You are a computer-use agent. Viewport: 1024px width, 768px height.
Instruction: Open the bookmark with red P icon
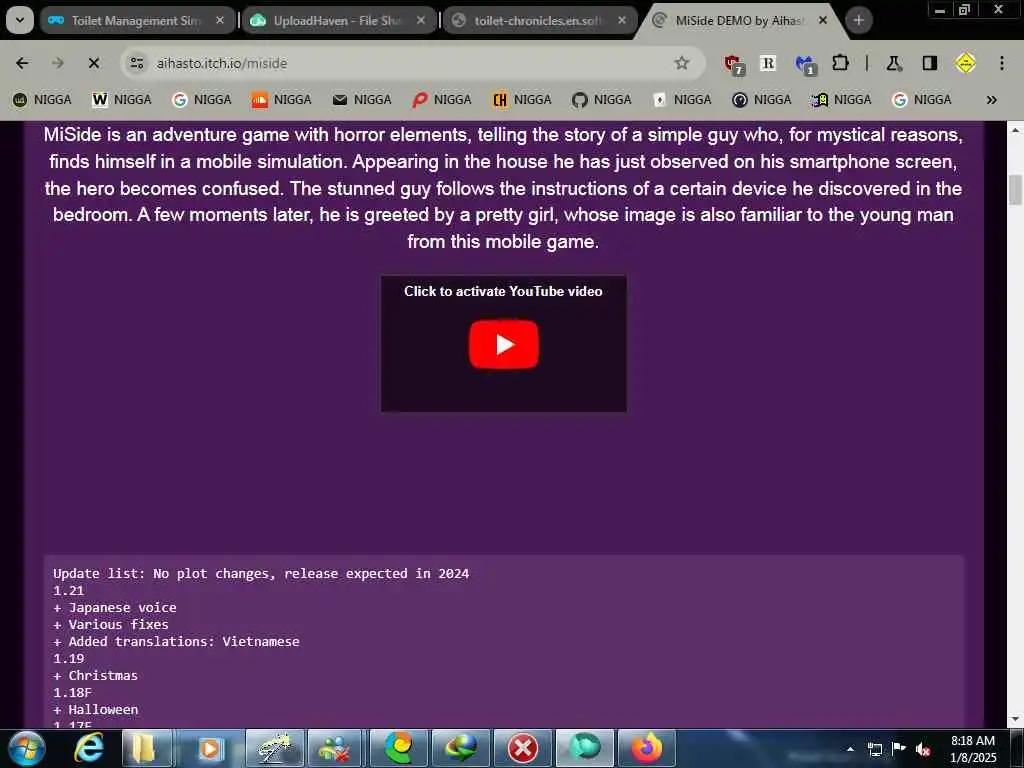[x=442, y=100]
